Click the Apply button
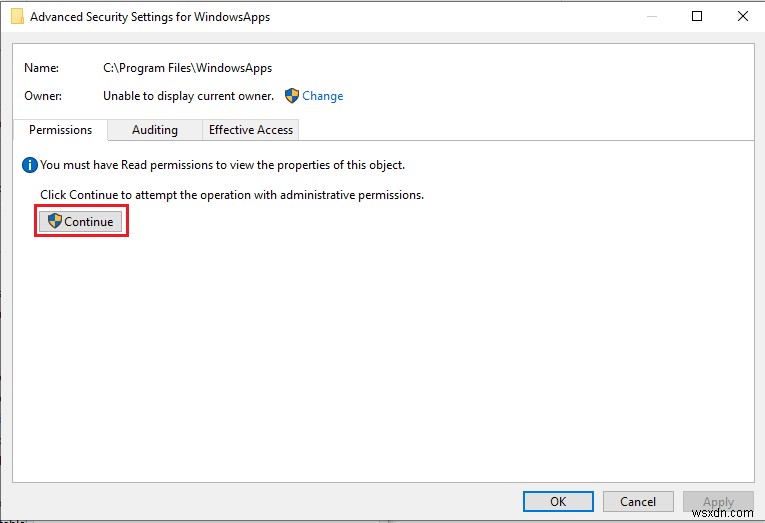This screenshot has width=765, height=523. [x=718, y=501]
